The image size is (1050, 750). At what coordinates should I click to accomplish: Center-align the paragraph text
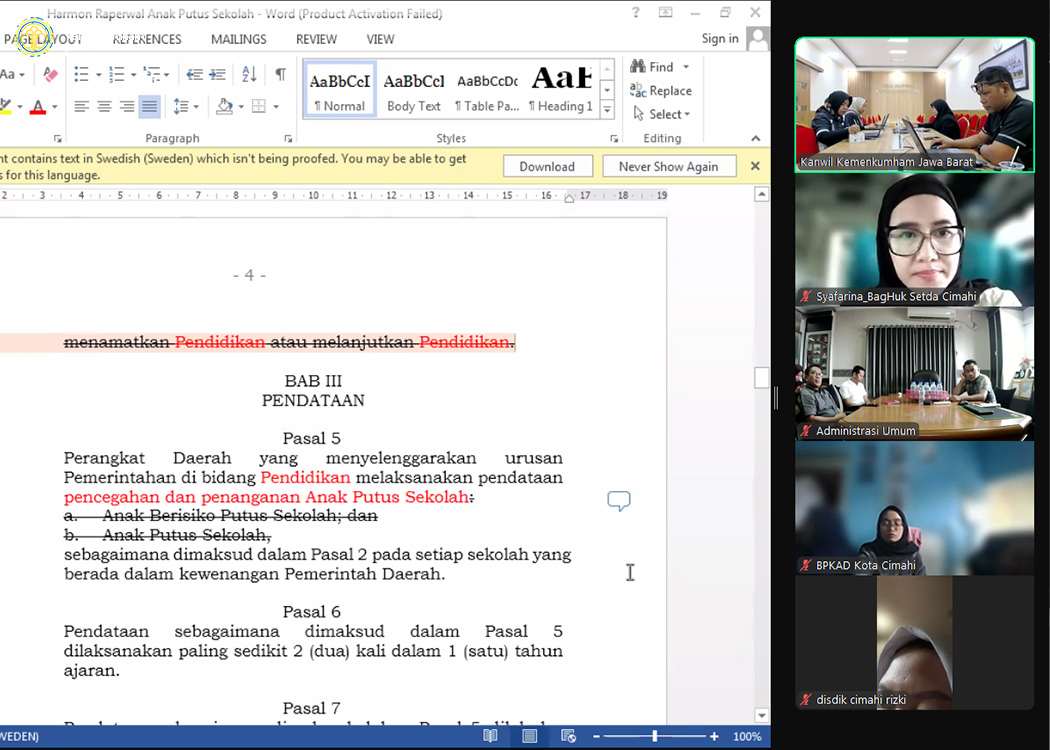pos(104,106)
